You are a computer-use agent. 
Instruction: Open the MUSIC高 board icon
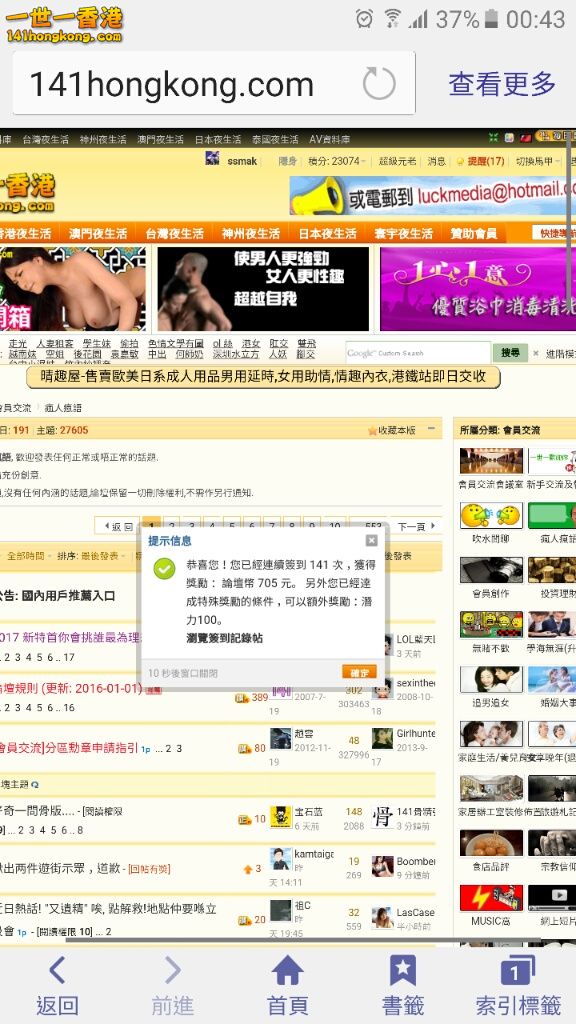coord(491,898)
